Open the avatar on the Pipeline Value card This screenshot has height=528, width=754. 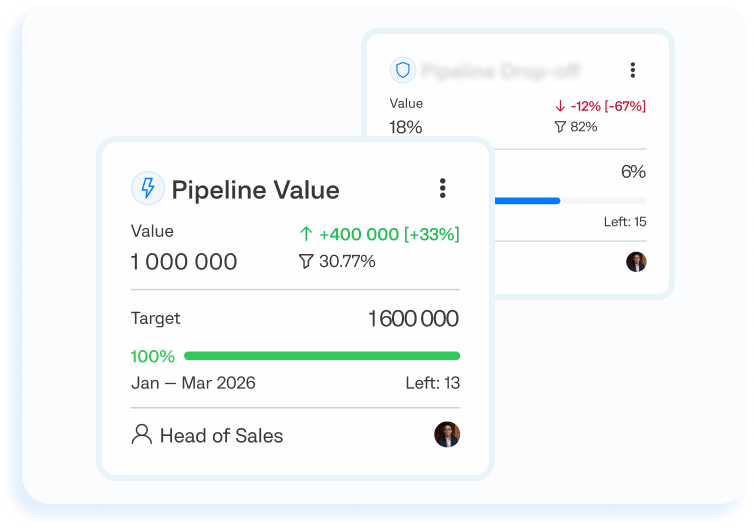coord(447,434)
